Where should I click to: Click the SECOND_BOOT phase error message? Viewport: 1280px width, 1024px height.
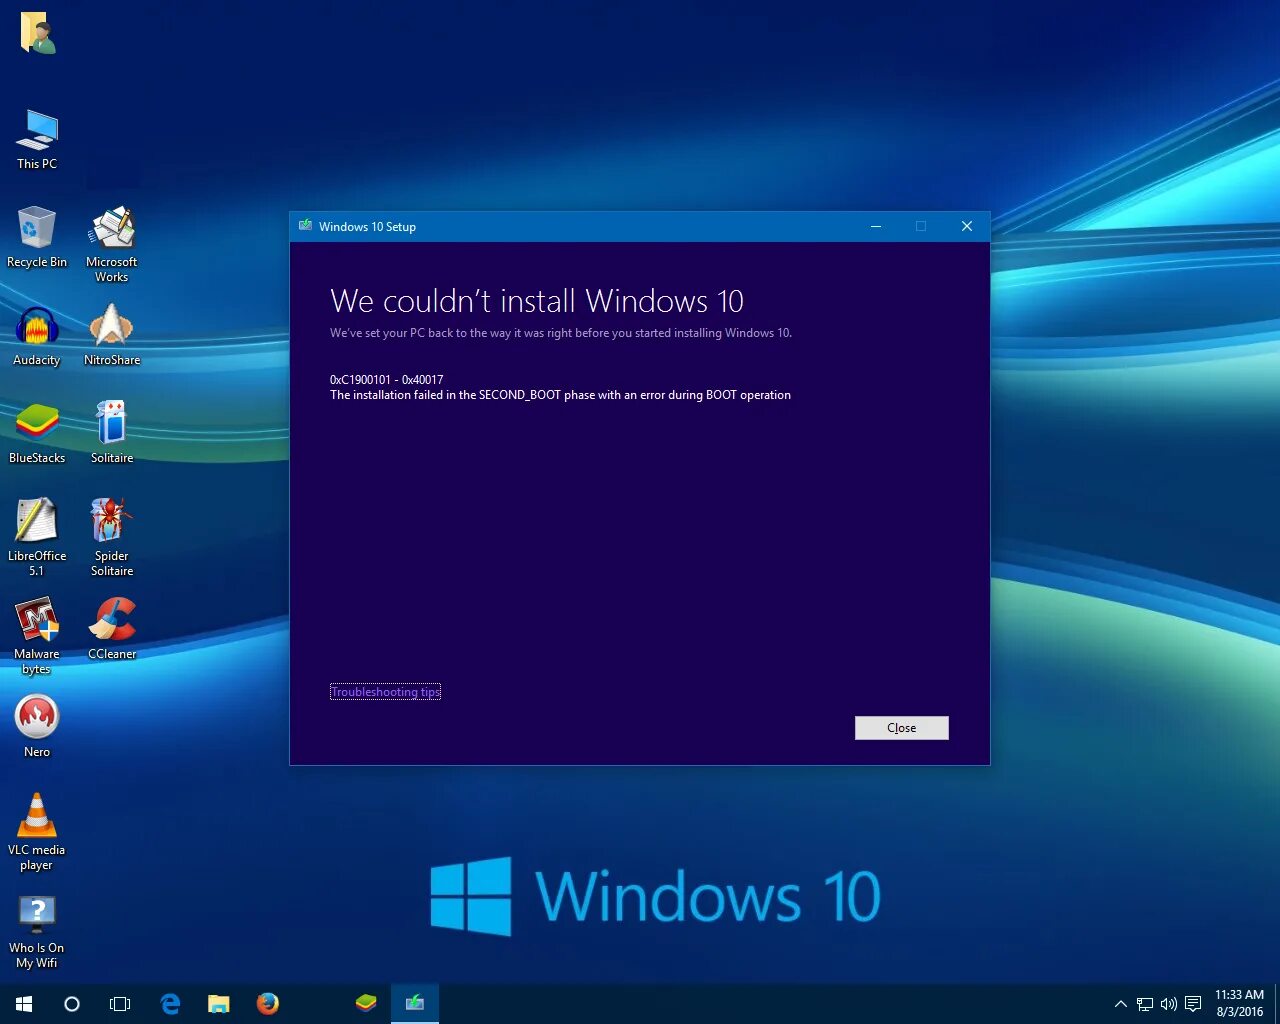click(x=560, y=395)
